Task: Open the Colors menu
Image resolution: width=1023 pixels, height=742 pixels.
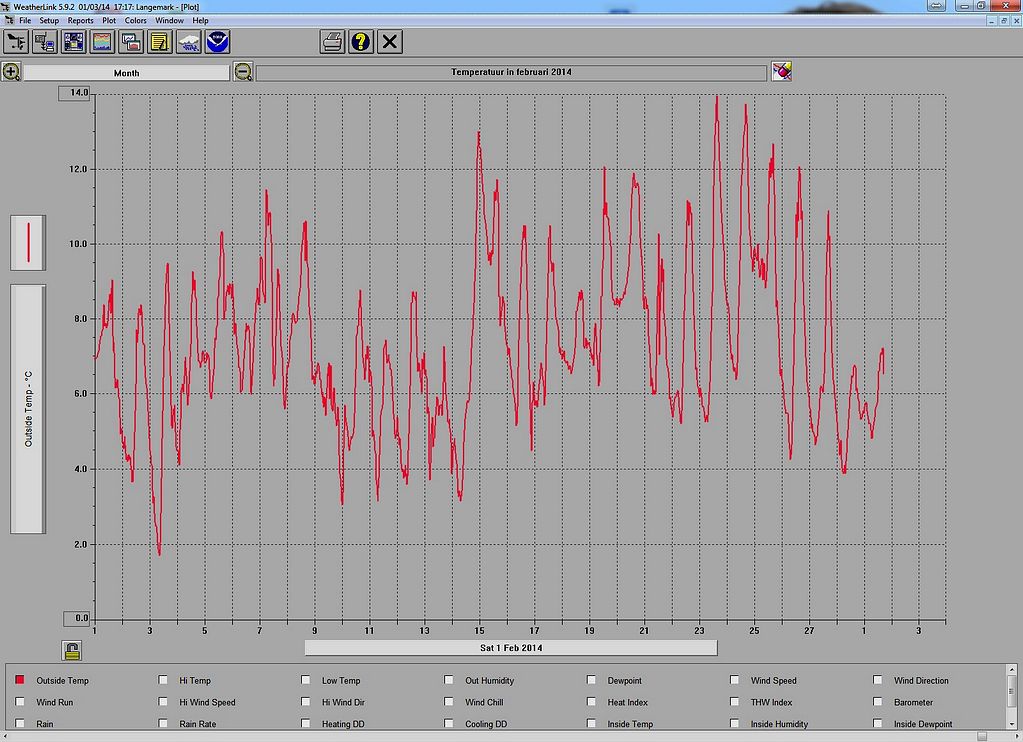Action: point(136,20)
